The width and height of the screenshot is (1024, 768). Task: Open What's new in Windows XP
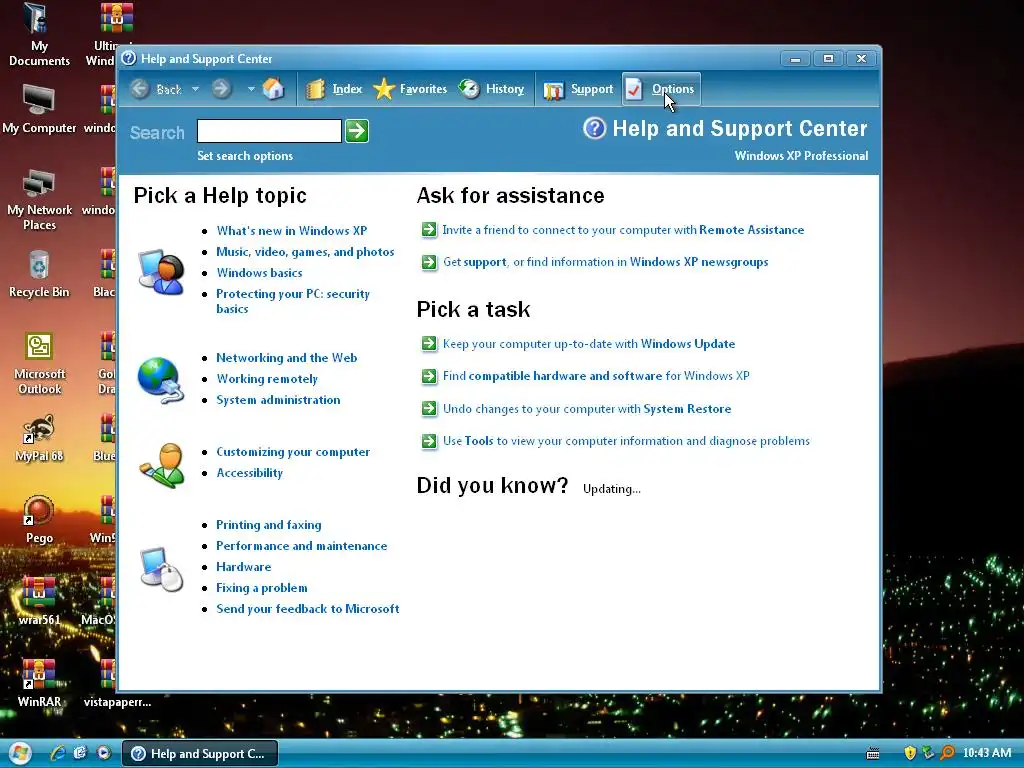tap(292, 231)
